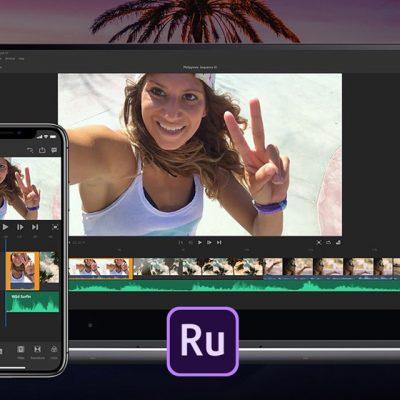Tap the share export icon on the phone
The width and height of the screenshot is (400, 400).
pyautogui.click(x=42, y=150)
